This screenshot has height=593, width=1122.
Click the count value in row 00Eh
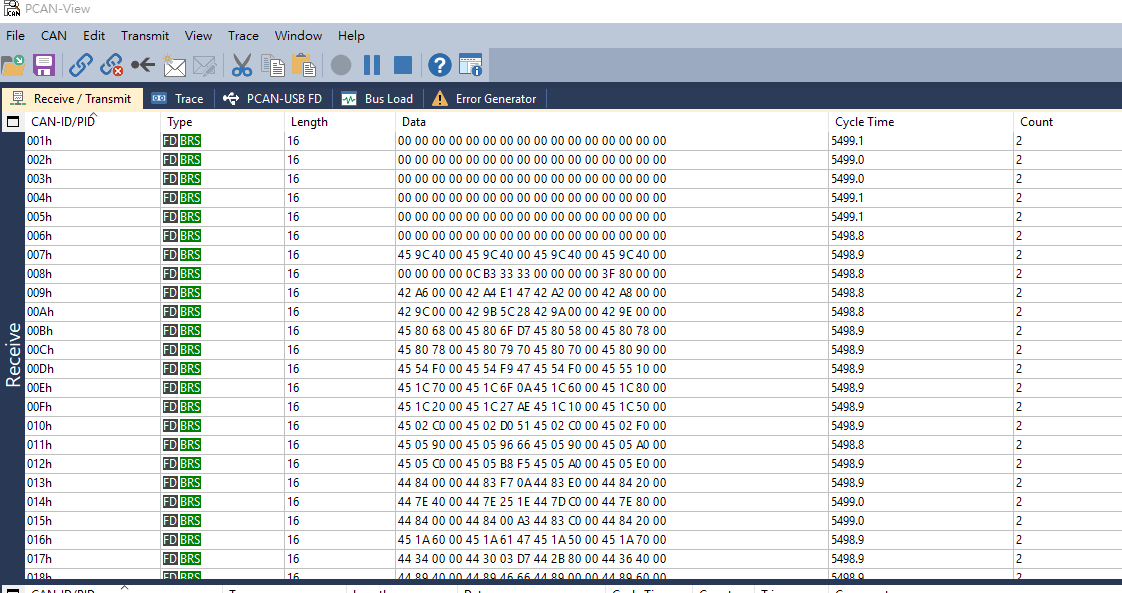click(1019, 388)
